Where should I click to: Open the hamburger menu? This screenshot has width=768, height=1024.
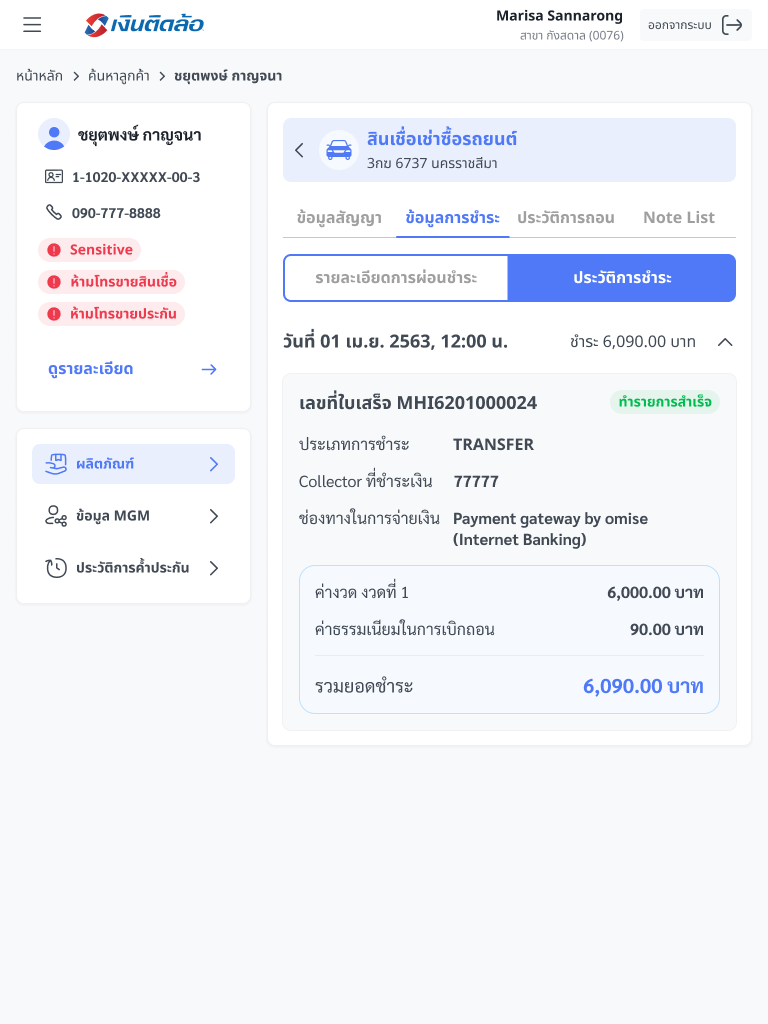(x=32, y=25)
